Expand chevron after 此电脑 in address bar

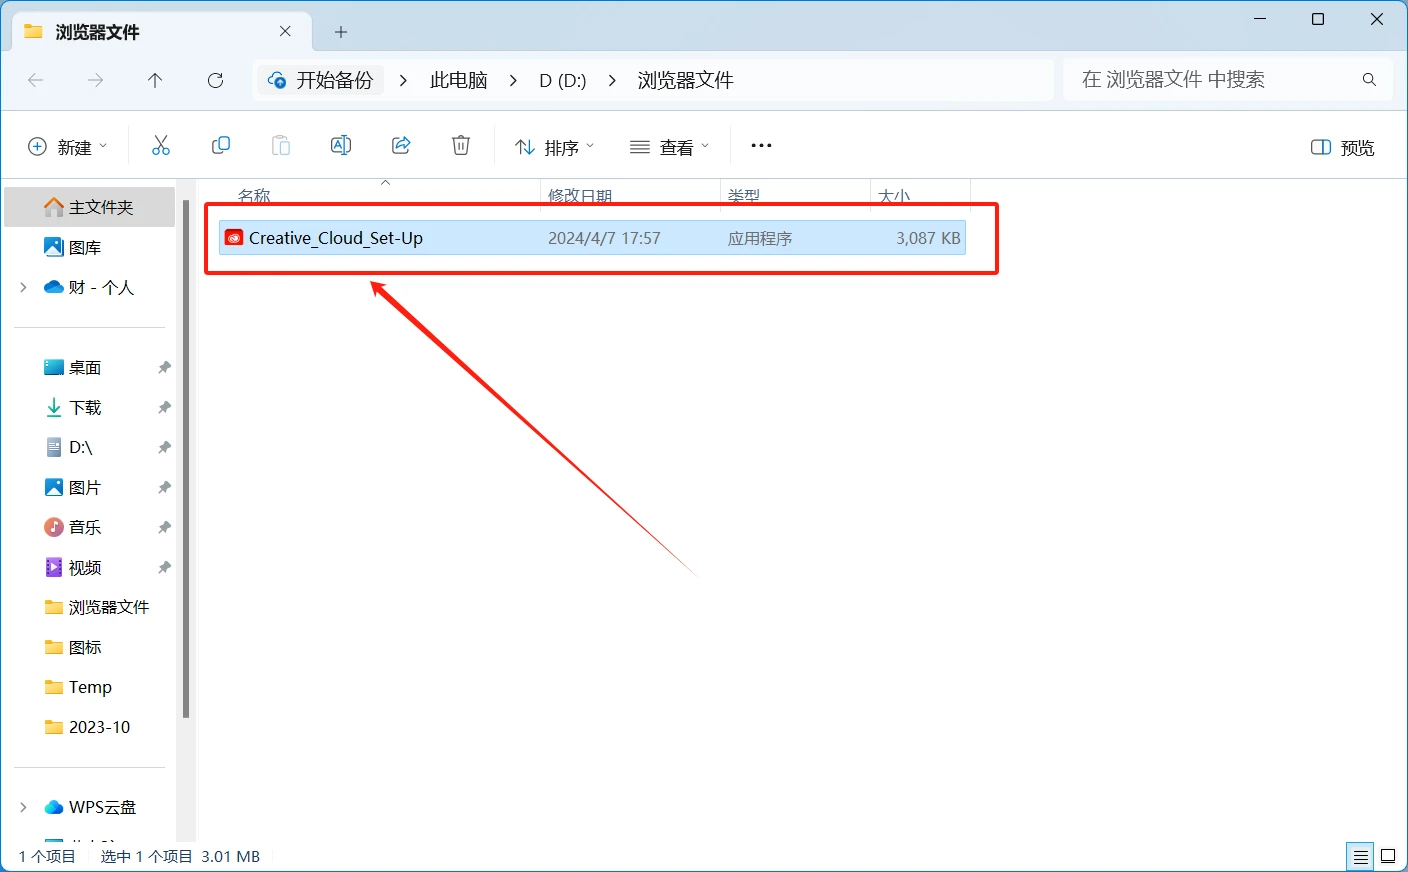click(513, 80)
